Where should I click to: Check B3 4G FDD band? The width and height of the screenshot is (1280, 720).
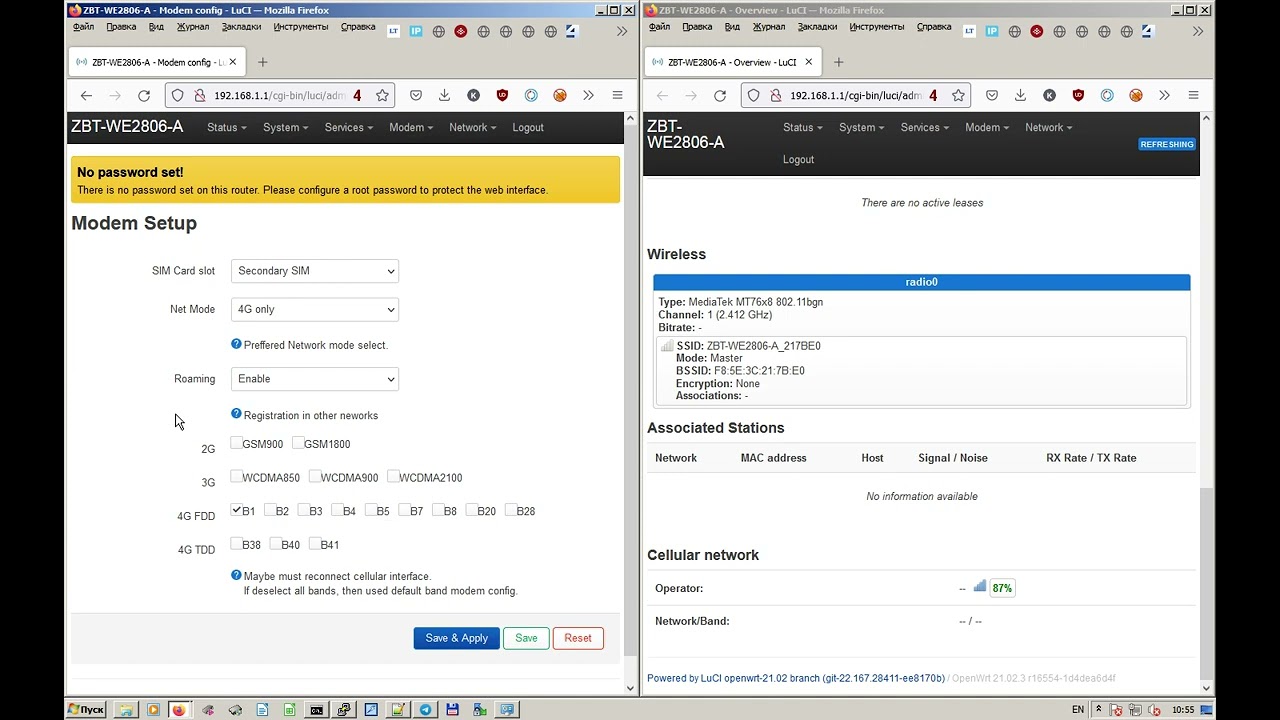pos(303,510)
